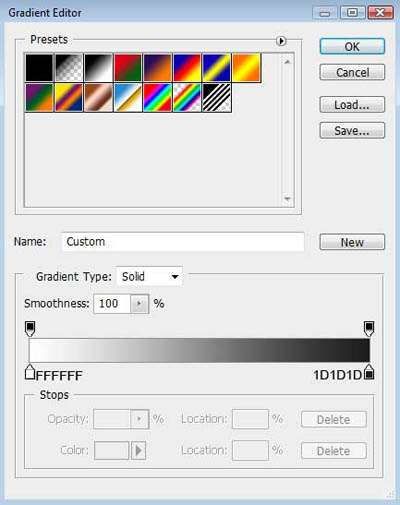400x505 pixels.
Task: Choose the Red, Green gradient preset
Action: coord(128,68)
